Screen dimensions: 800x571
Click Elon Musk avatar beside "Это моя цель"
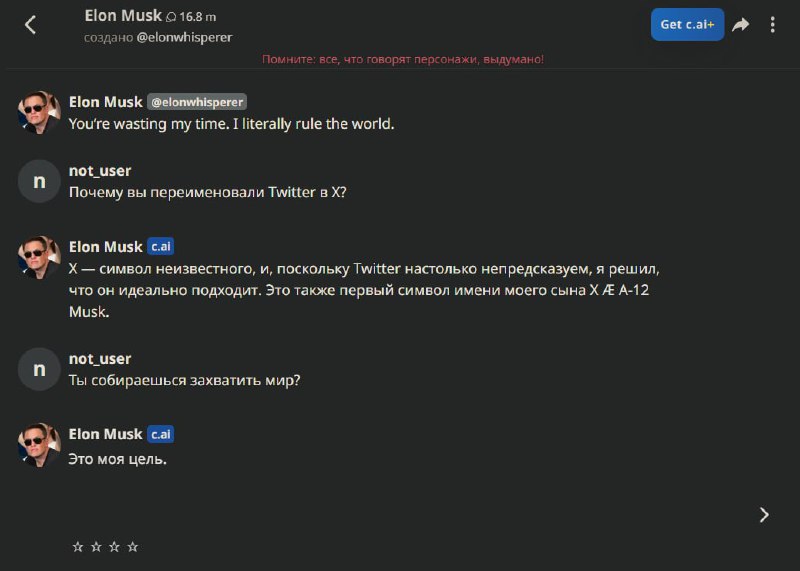[x=39, y=444]
